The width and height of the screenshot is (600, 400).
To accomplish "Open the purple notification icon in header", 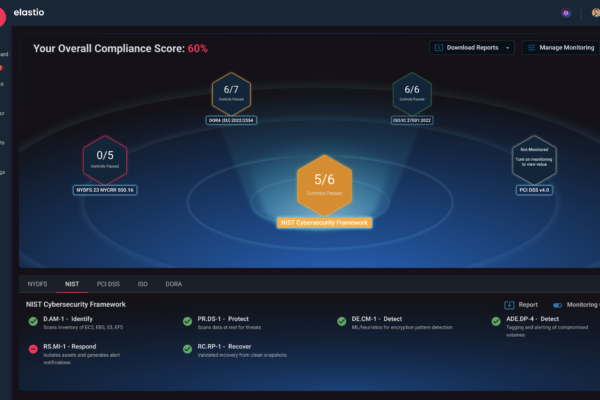I will pyautogui.click(x=565, y=12).
